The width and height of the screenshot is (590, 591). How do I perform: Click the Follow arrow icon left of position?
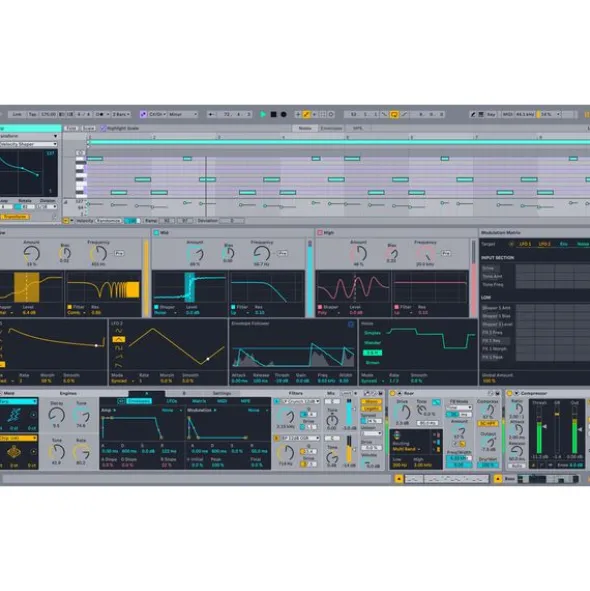(211, 114)
